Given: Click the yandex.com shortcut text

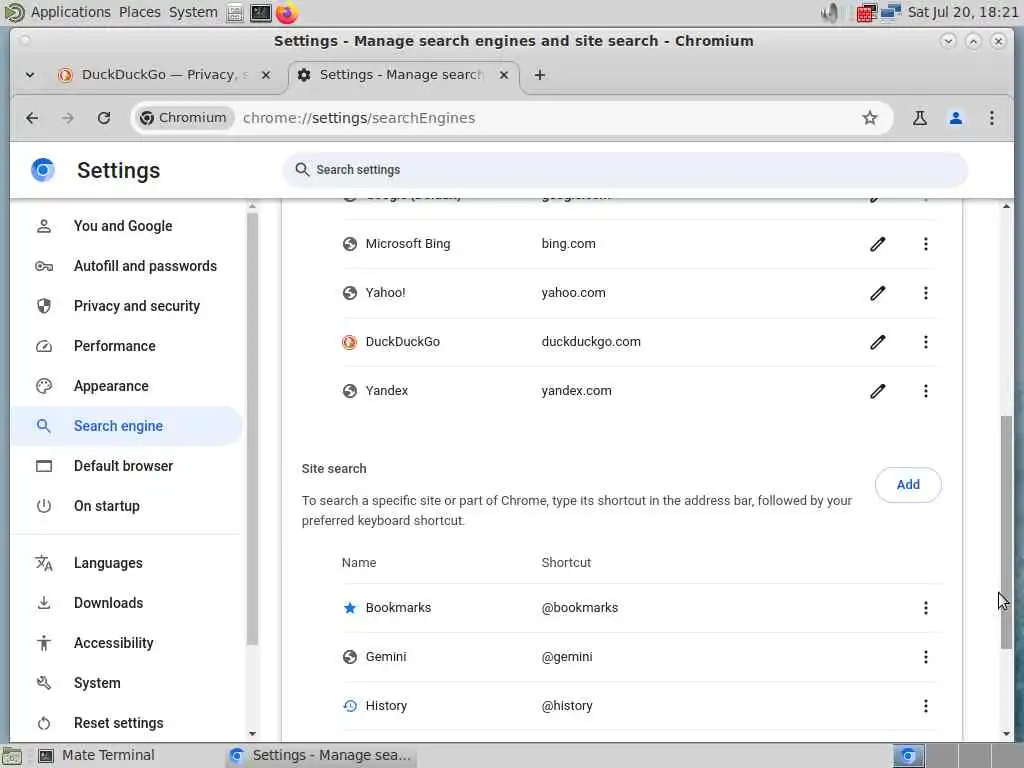Looking at the screenshot, I should [576, 391].
